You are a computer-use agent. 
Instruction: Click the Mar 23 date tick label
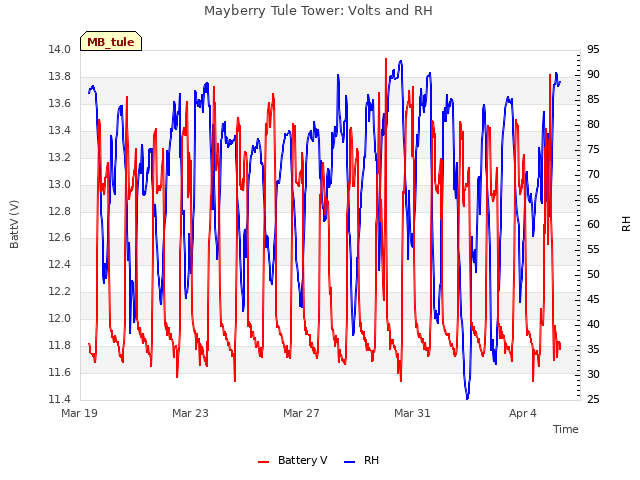[x=190, y=413]
